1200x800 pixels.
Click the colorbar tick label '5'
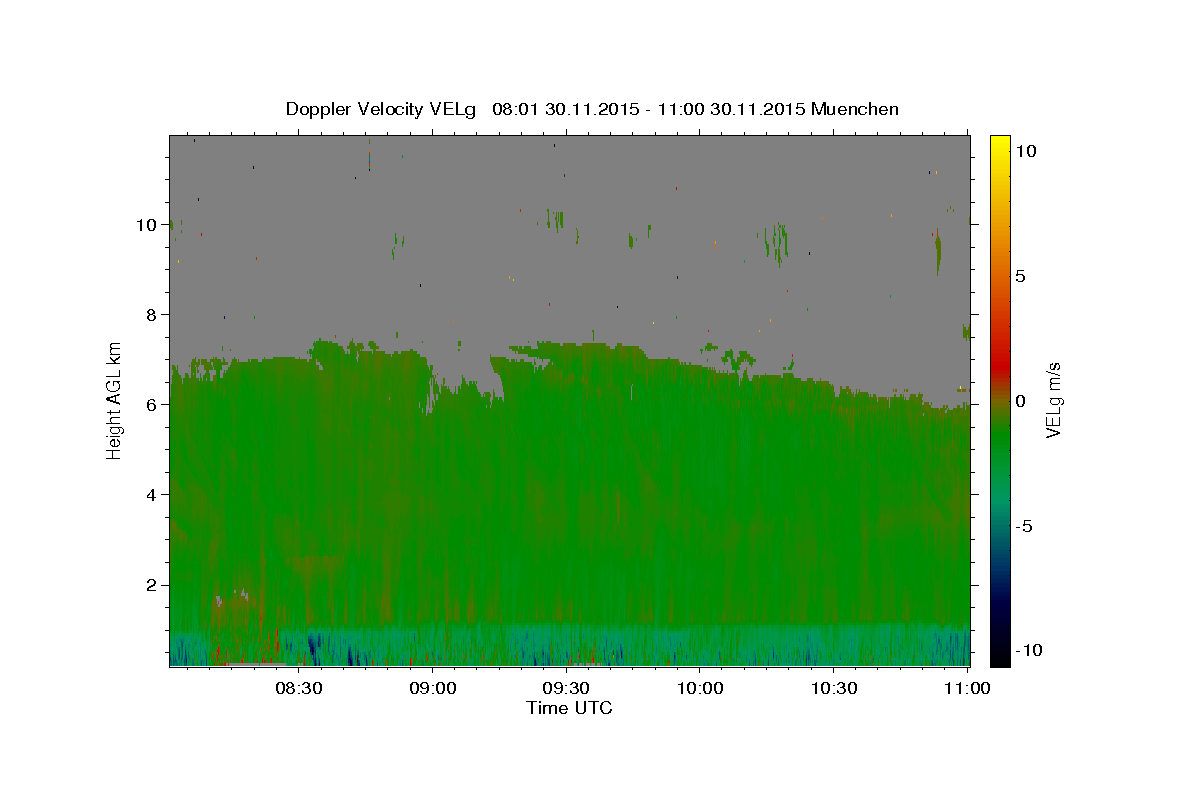[1019, 276]
